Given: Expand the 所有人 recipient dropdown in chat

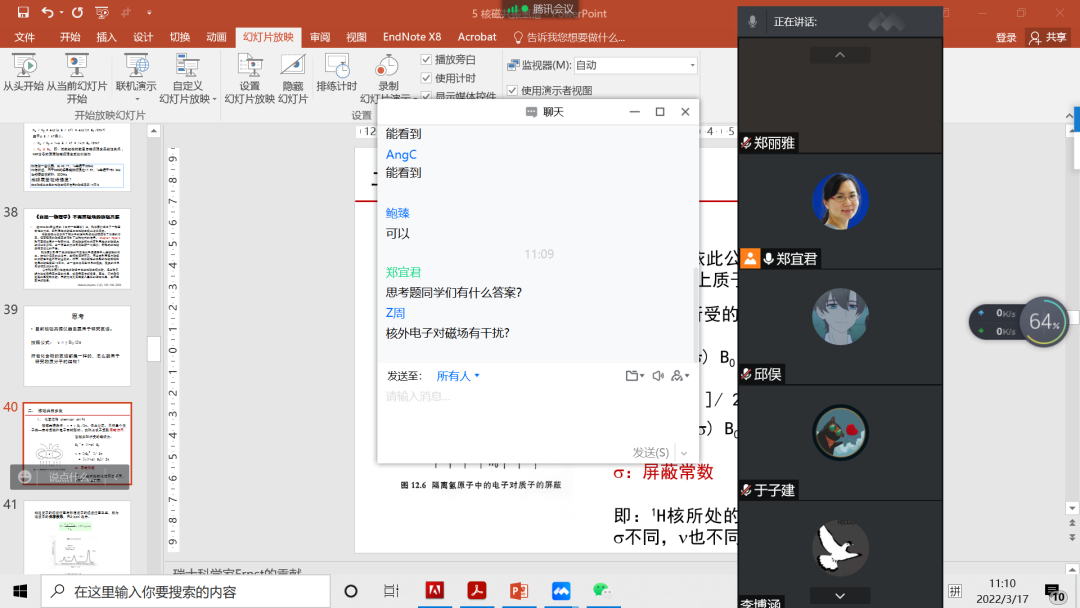Looking at the screenshot, I should 457,375.
